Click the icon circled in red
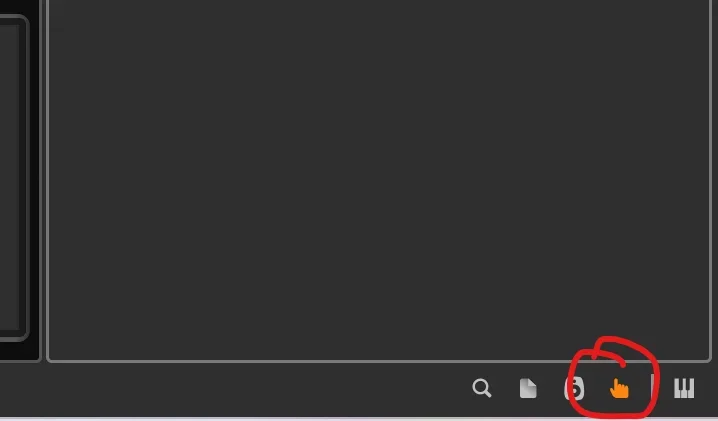The height and width of the screenshot is (421, 718). tap(619, 388)
